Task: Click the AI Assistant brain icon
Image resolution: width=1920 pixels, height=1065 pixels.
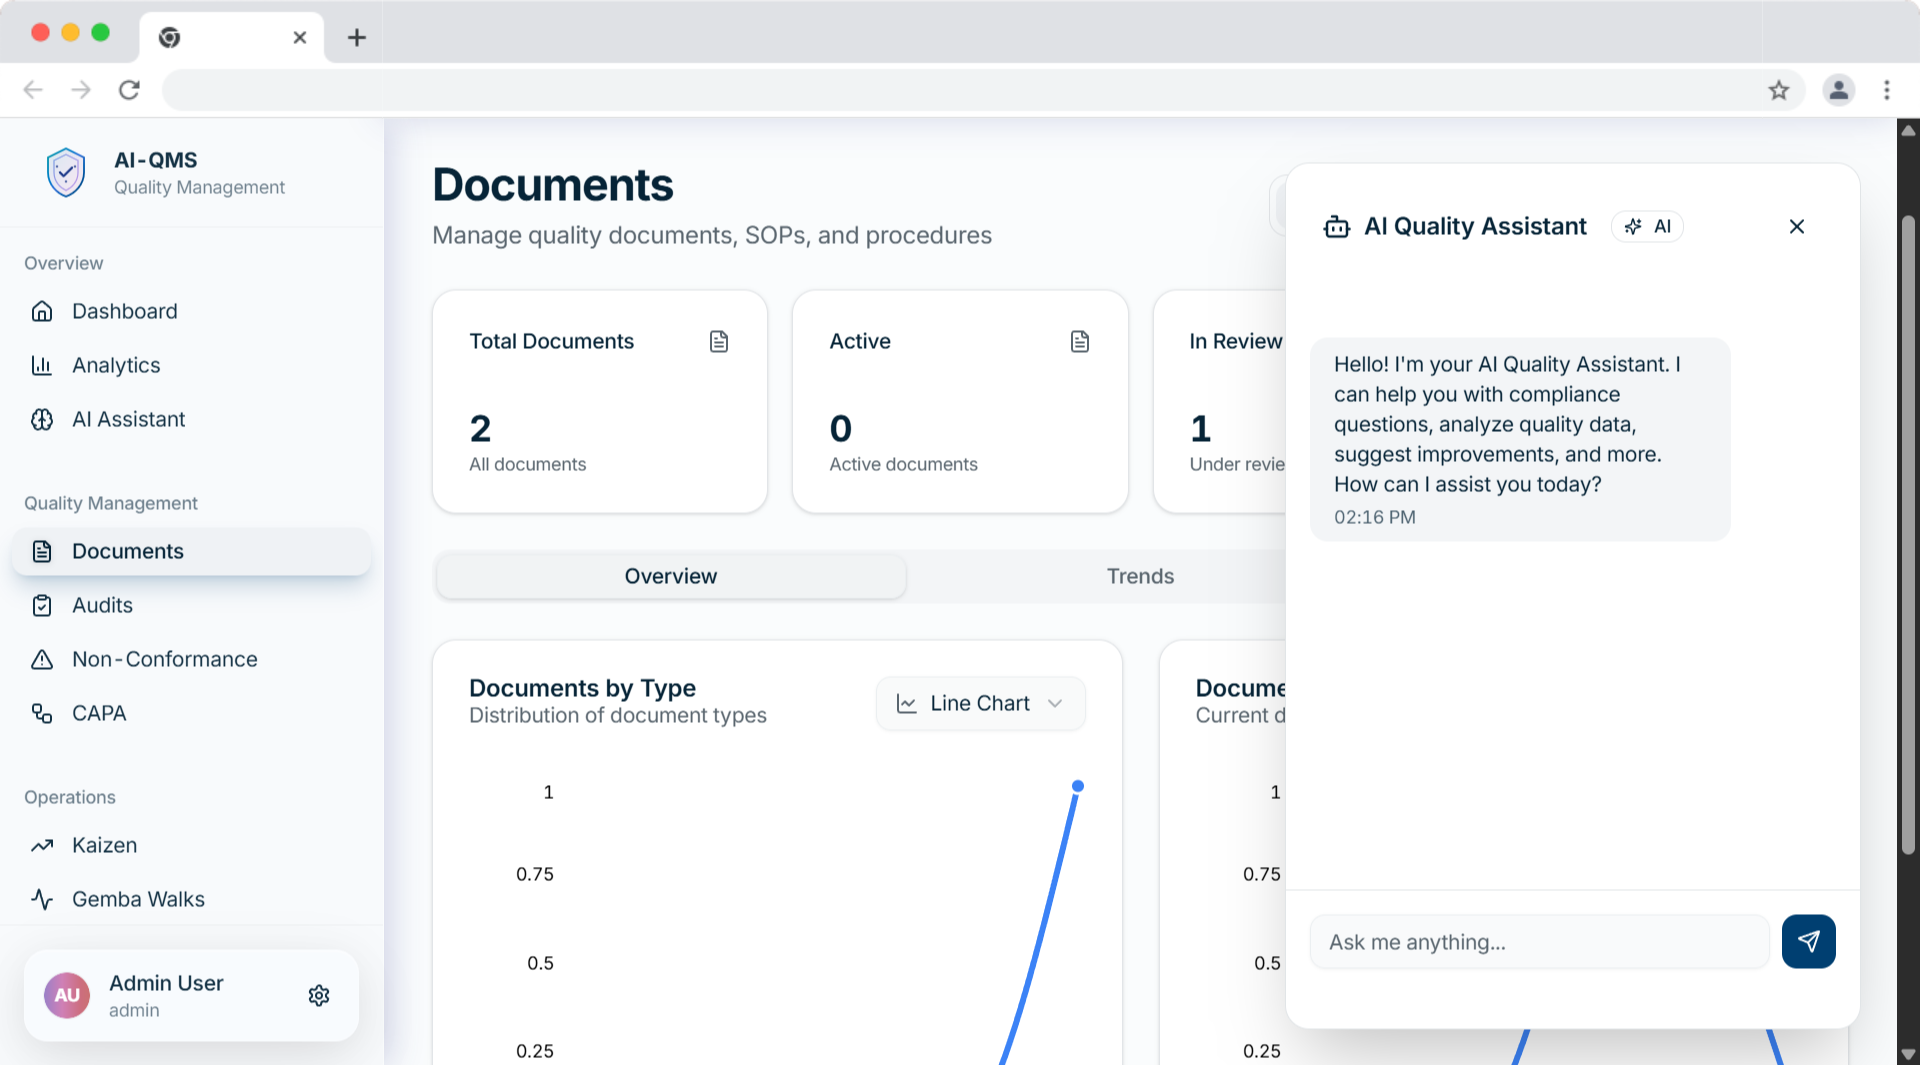Action: [x=42, y=419]
